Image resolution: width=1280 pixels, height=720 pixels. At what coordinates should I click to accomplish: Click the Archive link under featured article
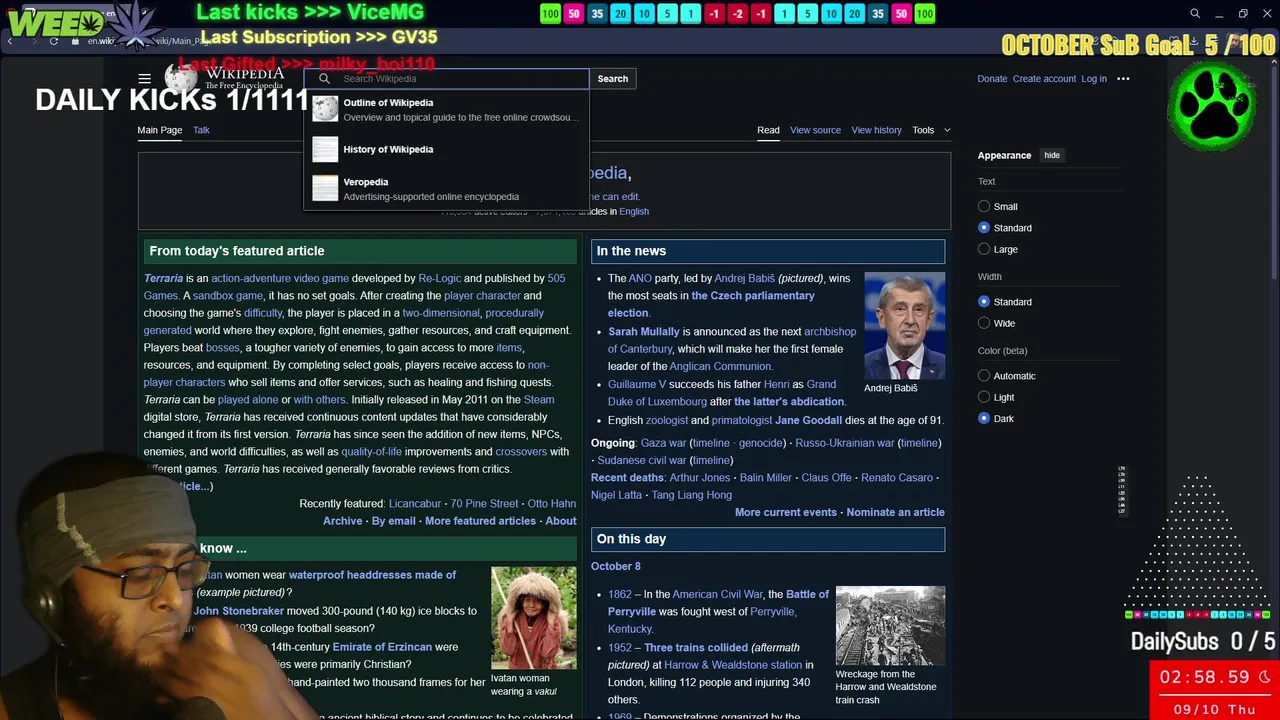tap(342, 521)
